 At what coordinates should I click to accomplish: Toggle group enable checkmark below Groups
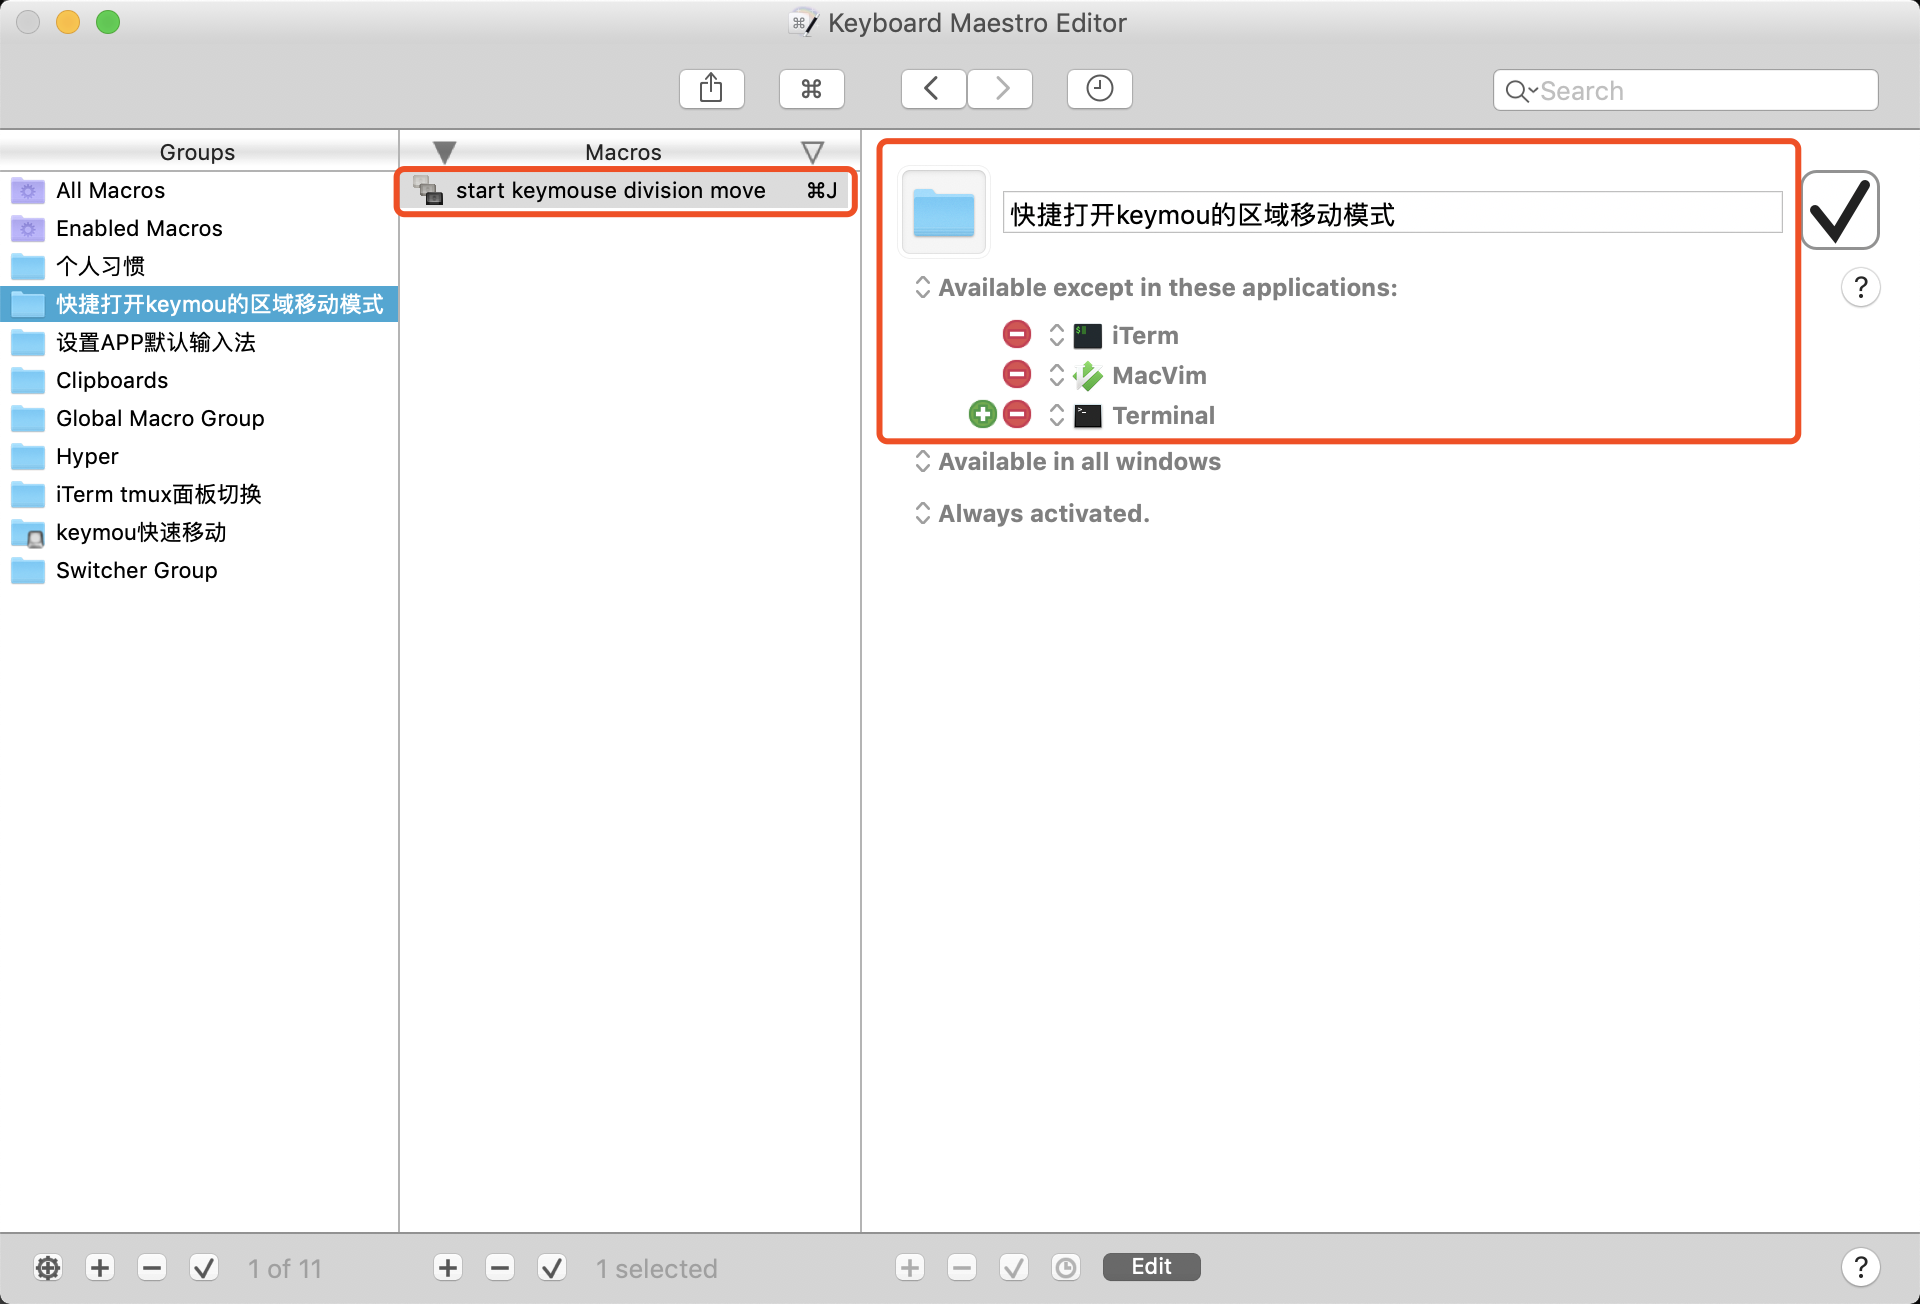(x=204, y=1268)
